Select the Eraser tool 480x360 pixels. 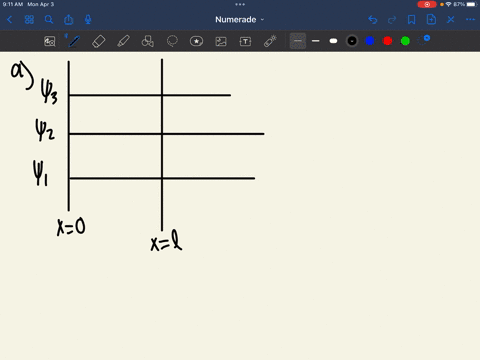pyautogui.click(x=98, y=41)
